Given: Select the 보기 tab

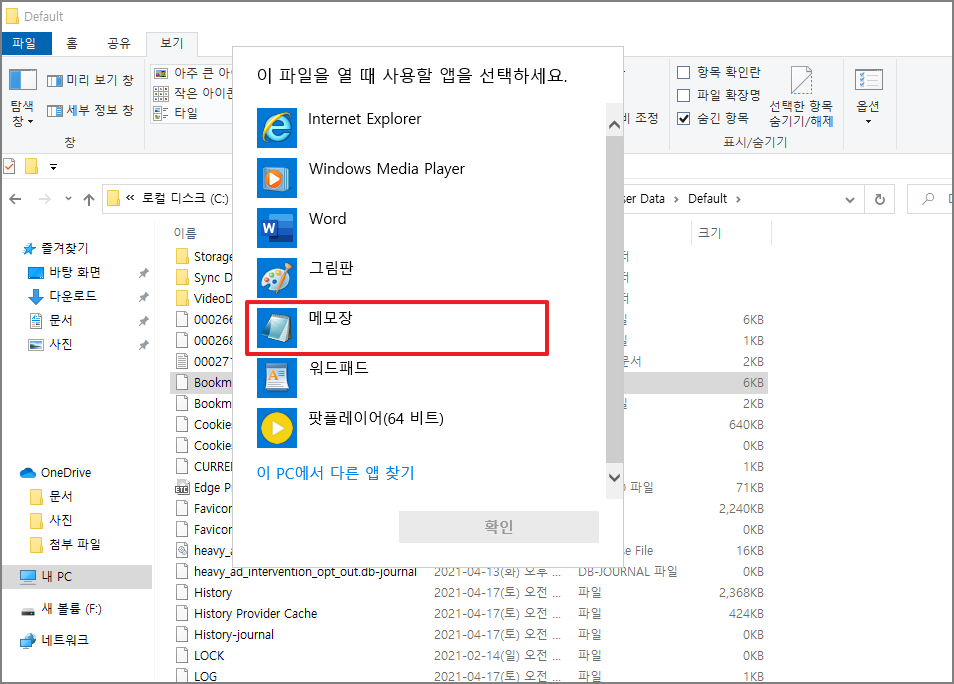Looking at the screenshot, I should point(172,43).
